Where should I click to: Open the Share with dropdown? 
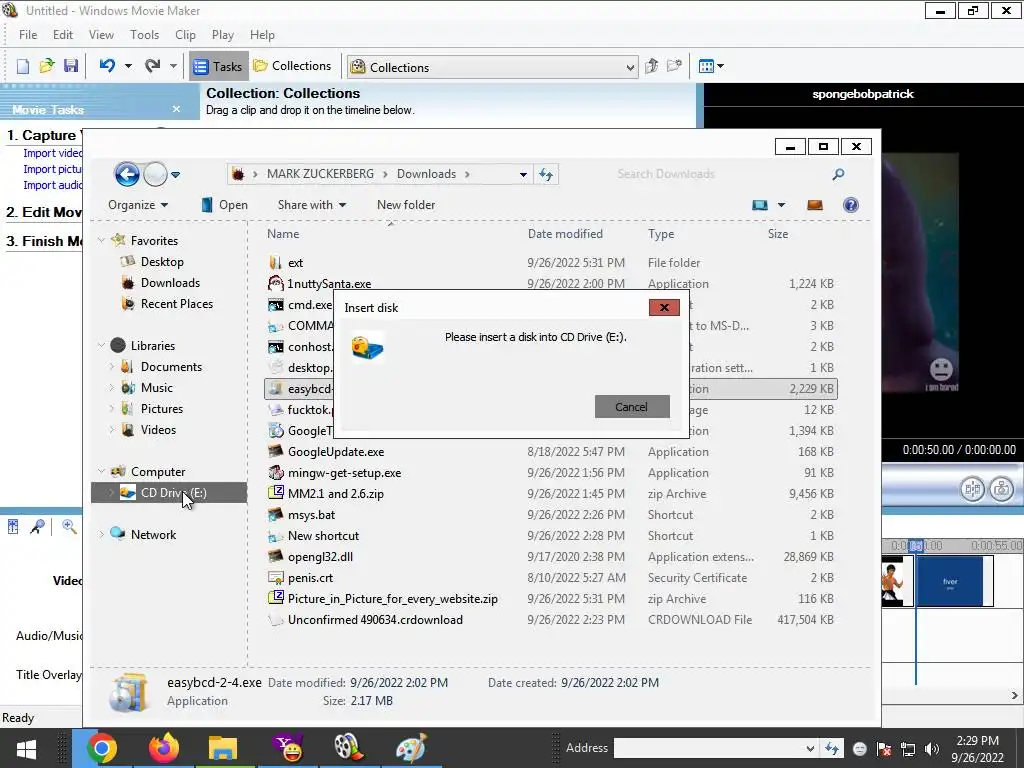coord(312,205)
